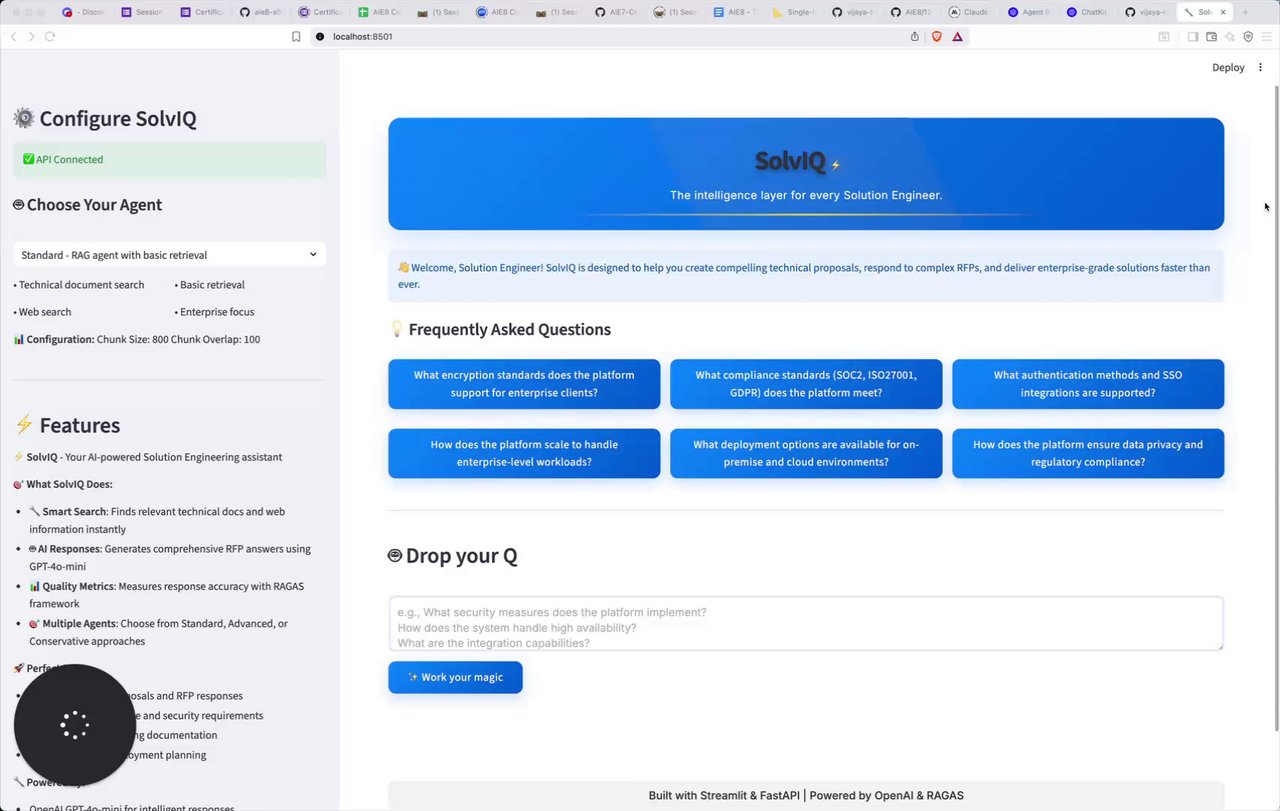The height and width of the screenshot is (811, 1280).
Task: Open the Brave VPN shield icon
Action: click(1248, 36)
